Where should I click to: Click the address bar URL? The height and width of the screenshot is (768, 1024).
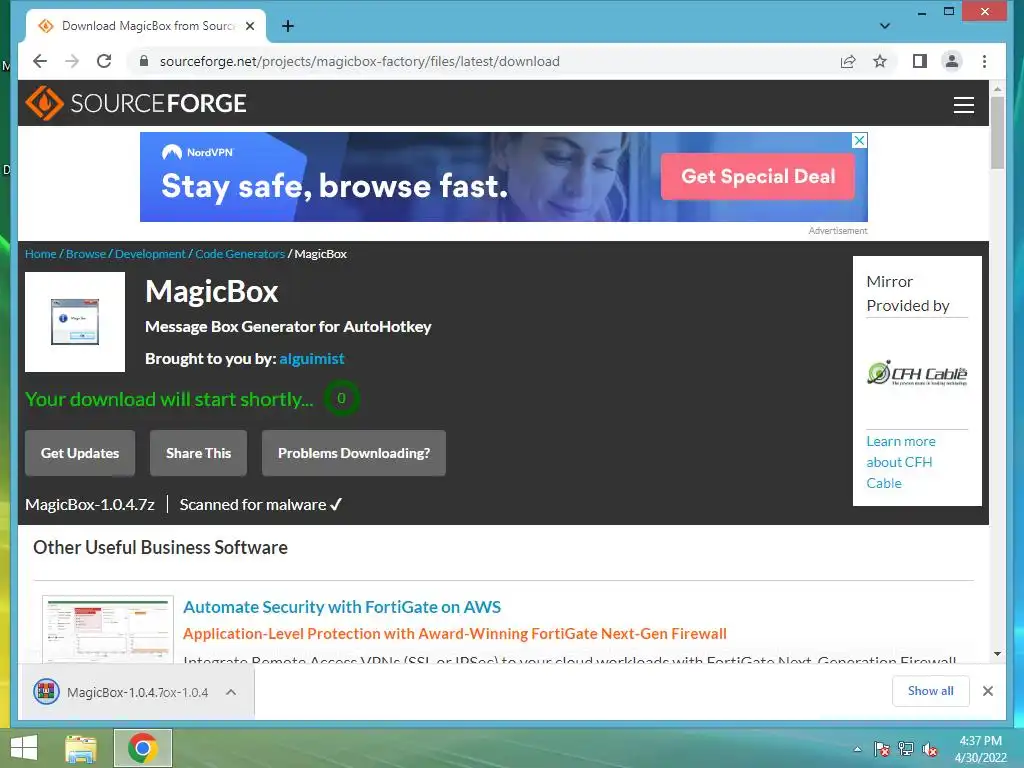coord(360,61)
